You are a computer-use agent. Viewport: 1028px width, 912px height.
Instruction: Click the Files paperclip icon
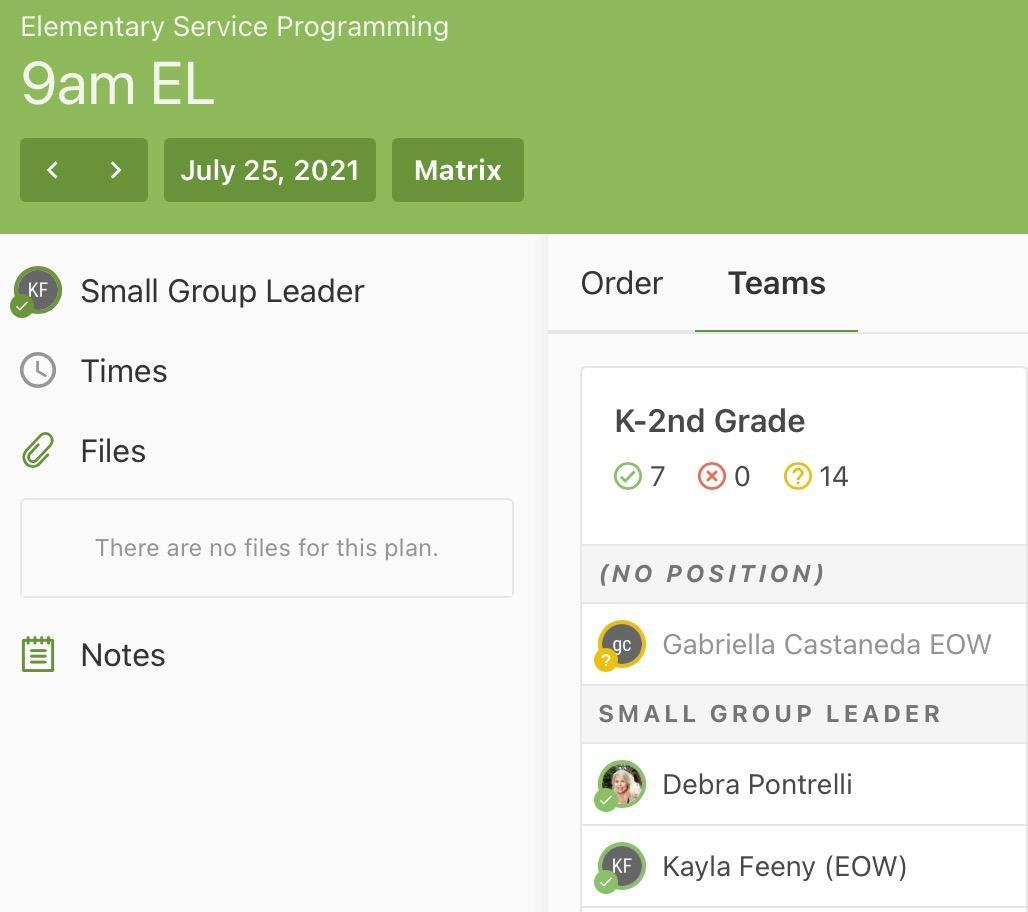click(38, 451)
